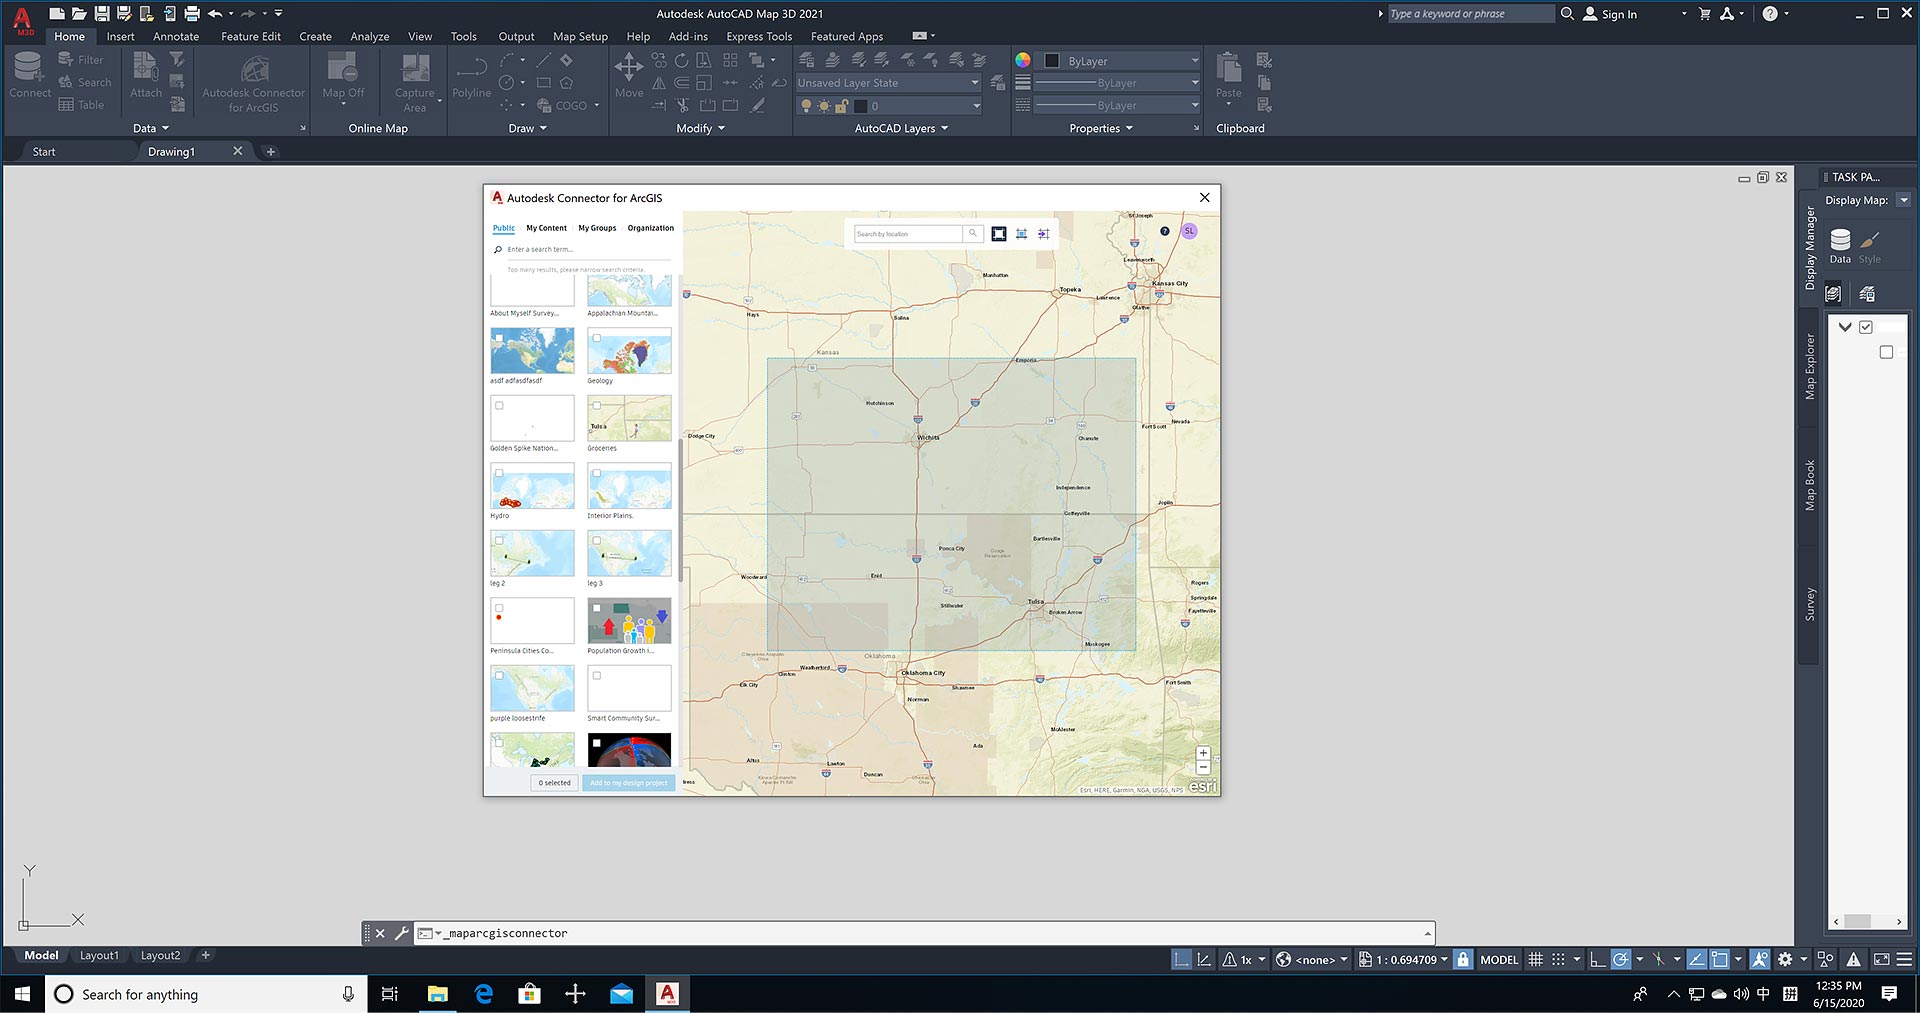Click the location search magnifier icon

(972, 234)
